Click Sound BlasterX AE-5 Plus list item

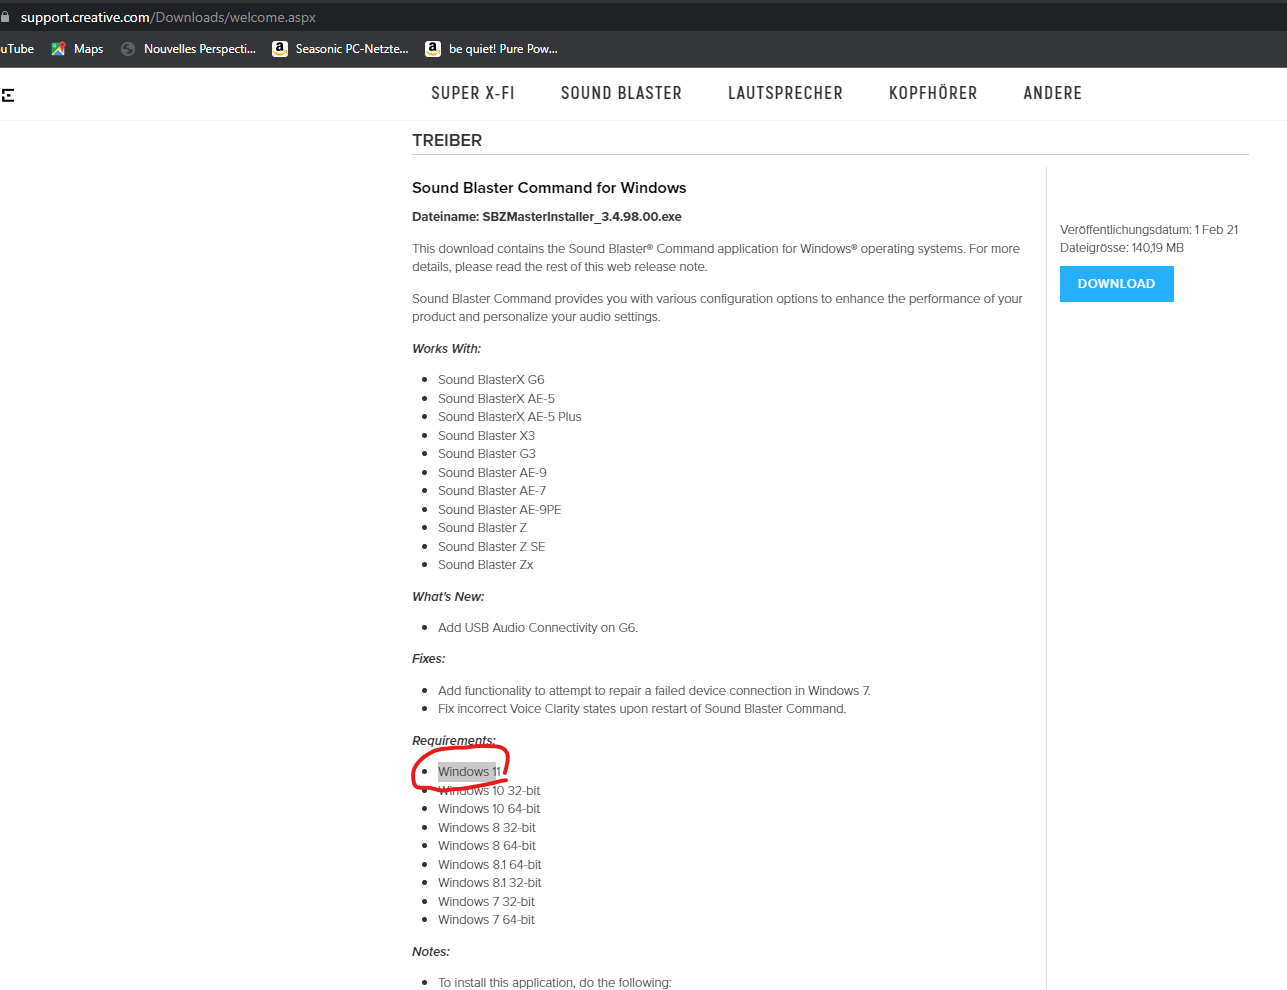(509, 417)
